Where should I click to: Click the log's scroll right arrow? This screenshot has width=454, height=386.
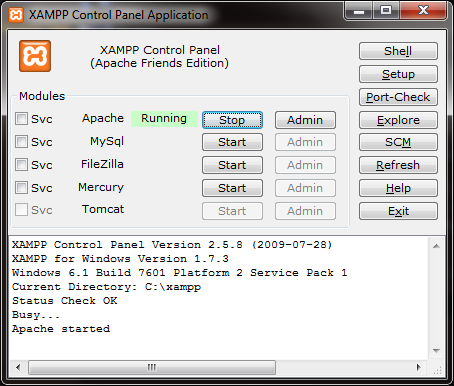click(419, 367)
